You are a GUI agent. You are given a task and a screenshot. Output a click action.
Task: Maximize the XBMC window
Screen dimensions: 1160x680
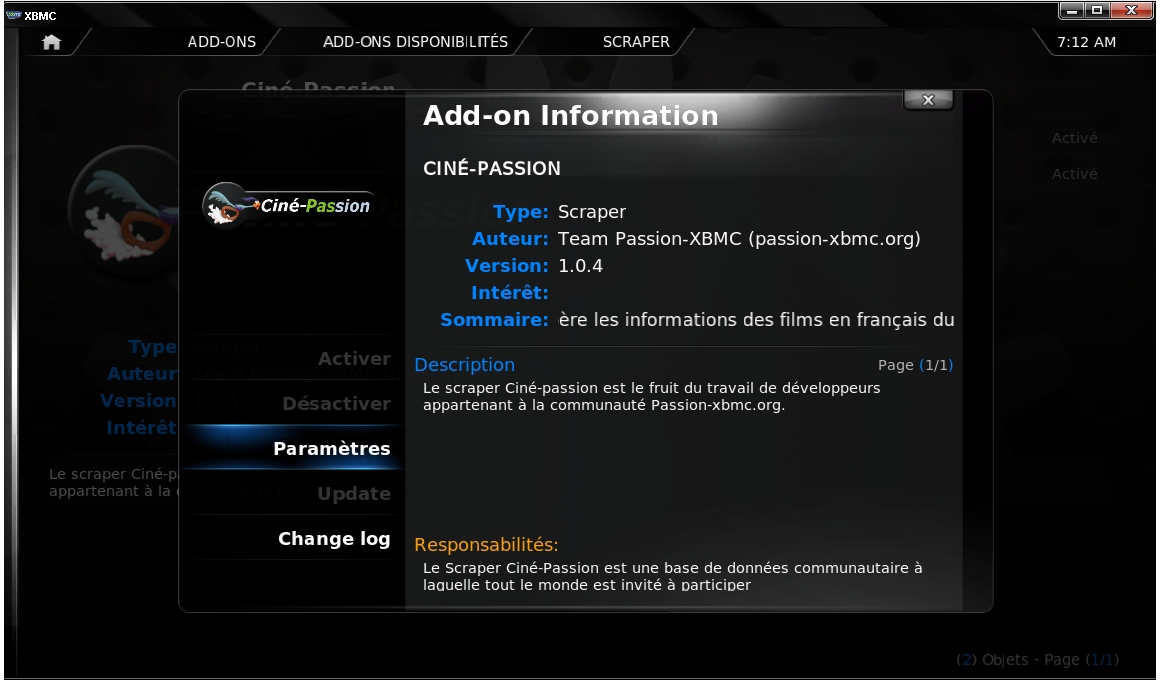pos(1097,10)
